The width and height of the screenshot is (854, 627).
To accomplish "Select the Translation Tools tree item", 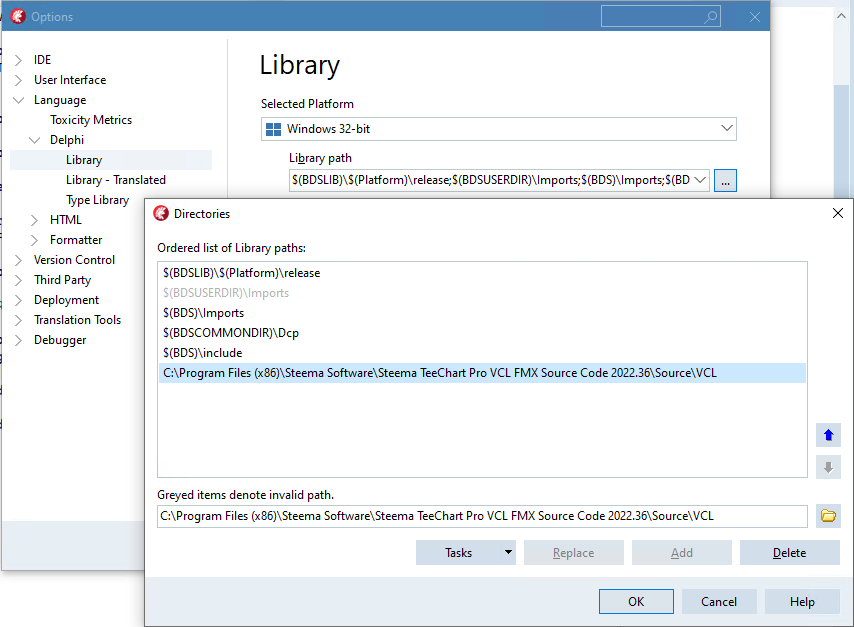I will click(x=77, y=320).
